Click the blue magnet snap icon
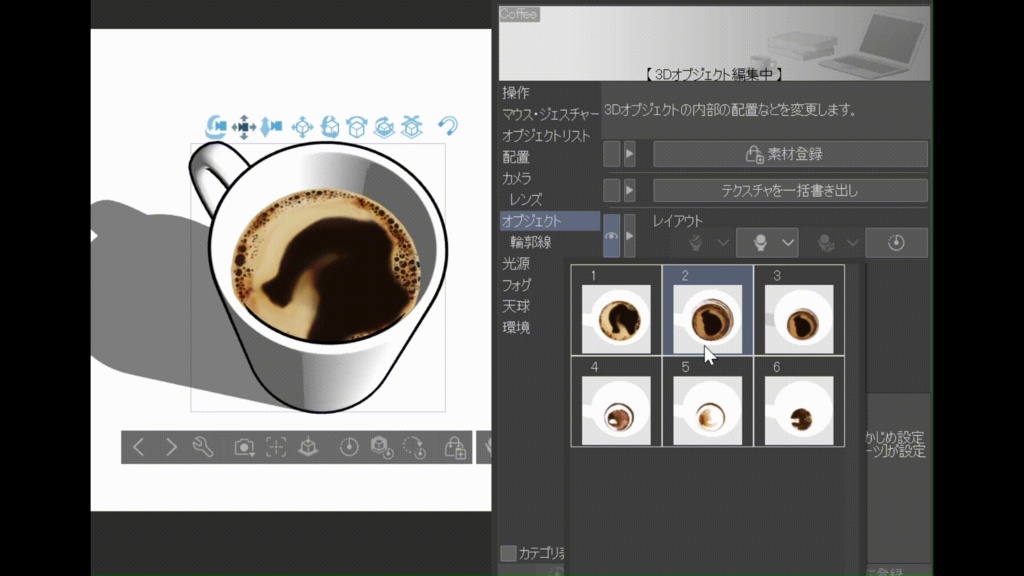The image size is (1024, 576). pyautogui.click(x=448, y=125)
